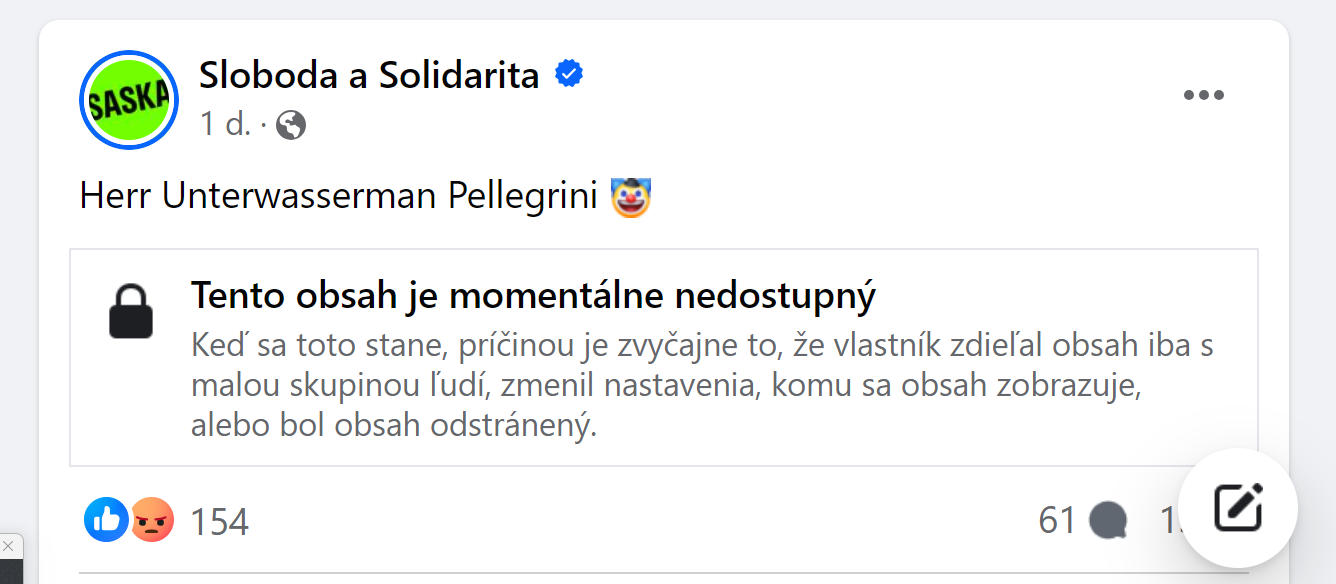Image resolution: width=1336 pixels, height=584 pixels.
Task: Click the unavailable content explanation text
Action: click(701, 386)
